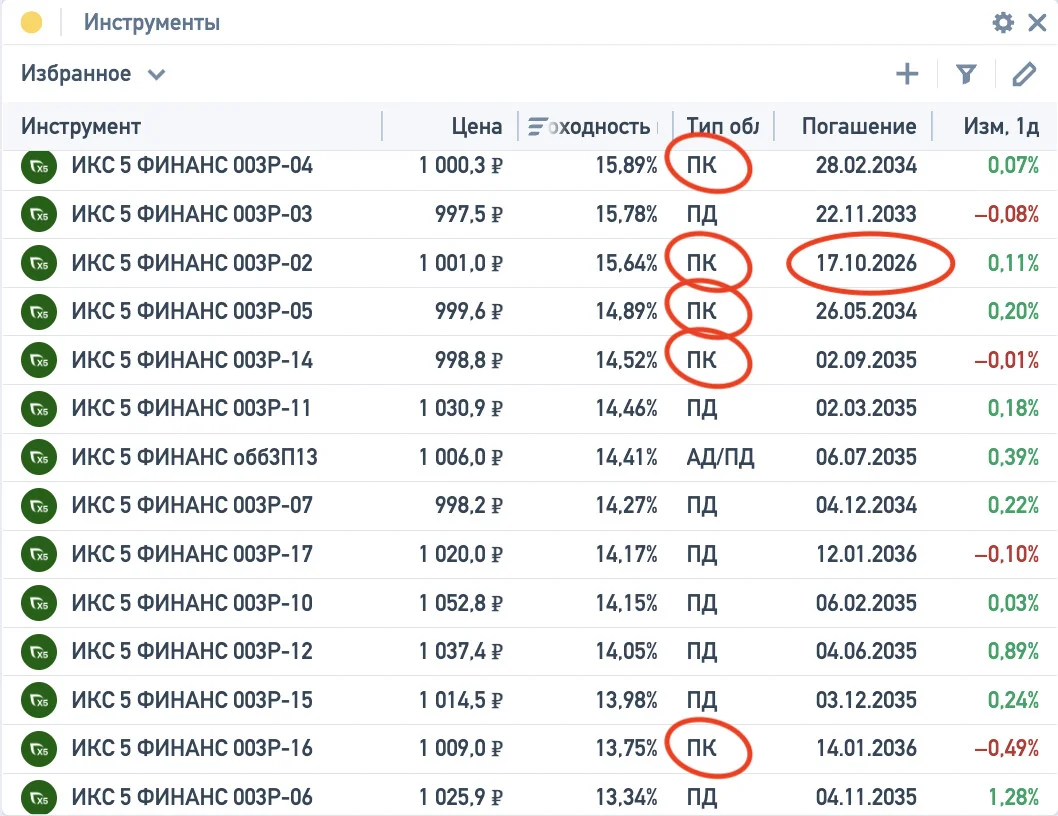Click maturity date 17.10.2026
The height and width of the screenshot is (816, 1058).
point(866,263)
